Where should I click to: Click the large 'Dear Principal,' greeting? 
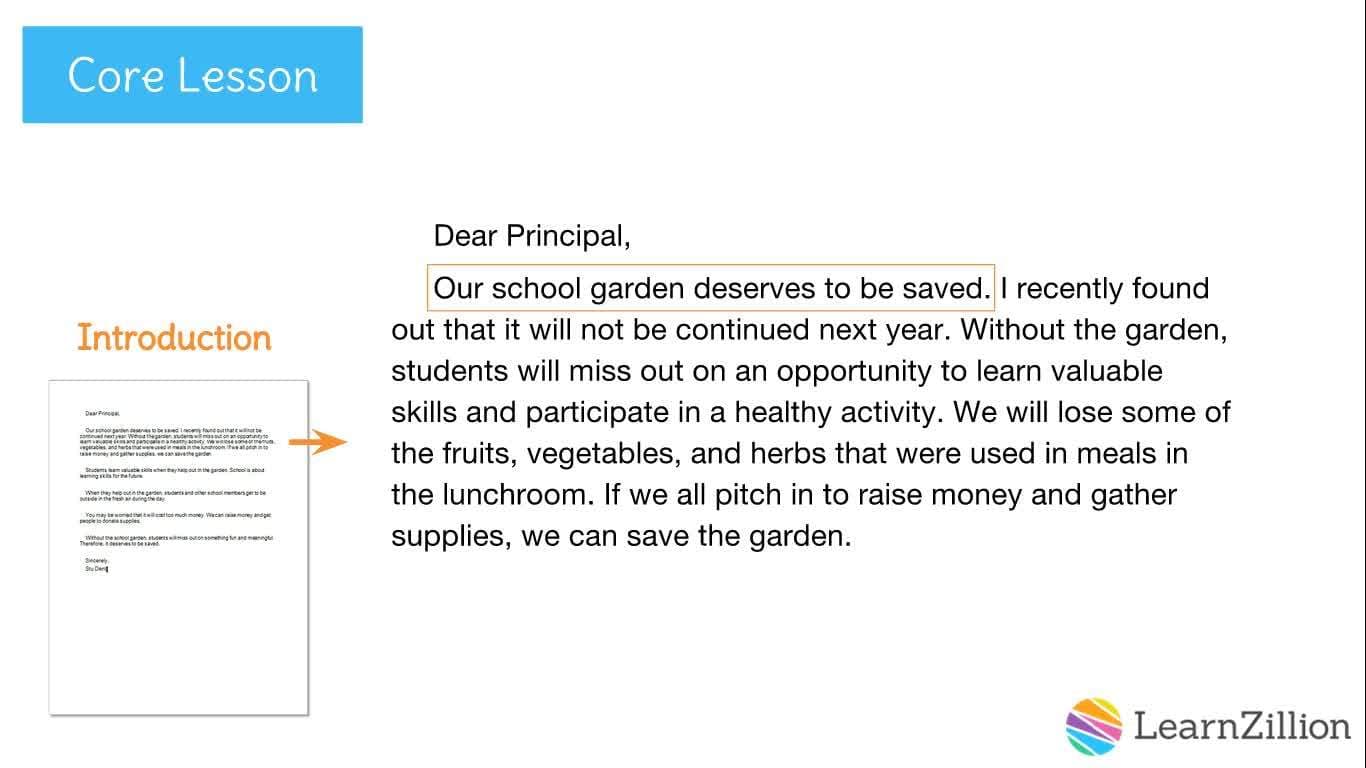(532, 236)
